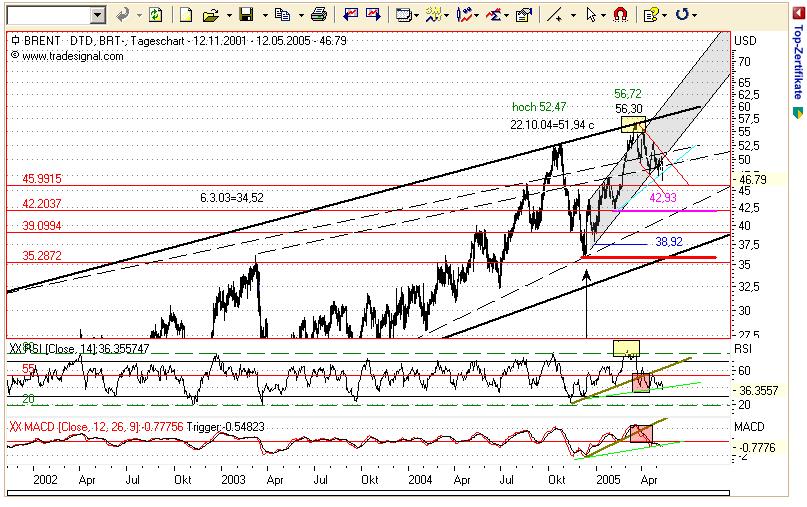
Task: Print the chart with the printer icon
Action: click(x=319, y=15)
